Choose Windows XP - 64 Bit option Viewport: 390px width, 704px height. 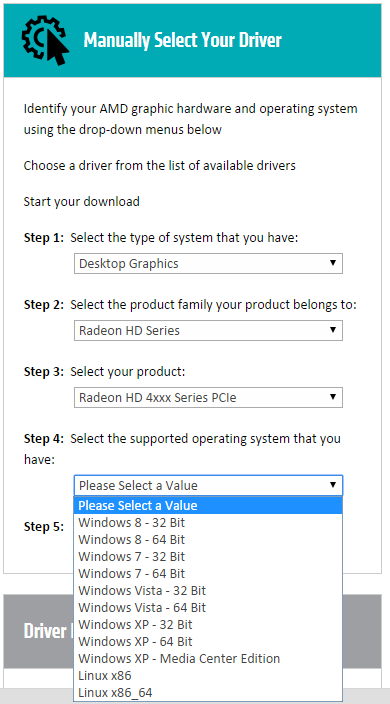pyautogui.click(x=208, y=642)
